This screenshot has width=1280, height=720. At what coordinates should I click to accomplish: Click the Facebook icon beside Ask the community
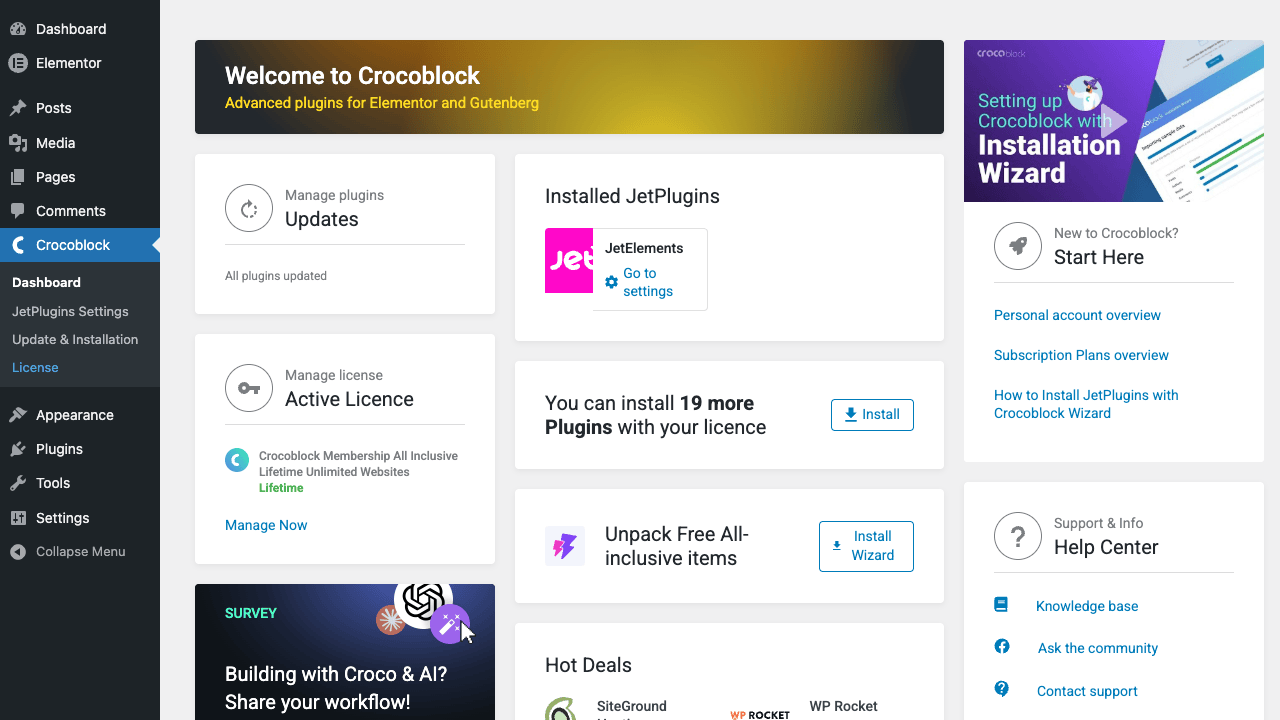coord(1002,647)
